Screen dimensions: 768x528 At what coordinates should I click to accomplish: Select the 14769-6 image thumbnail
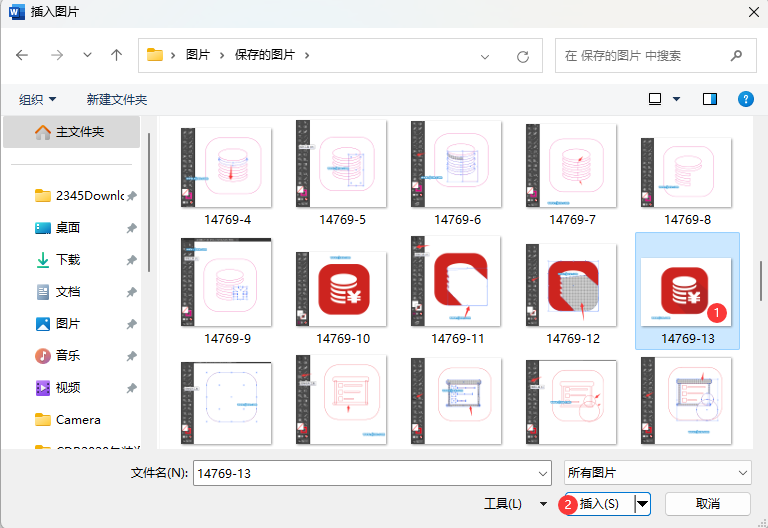[456, 164]
